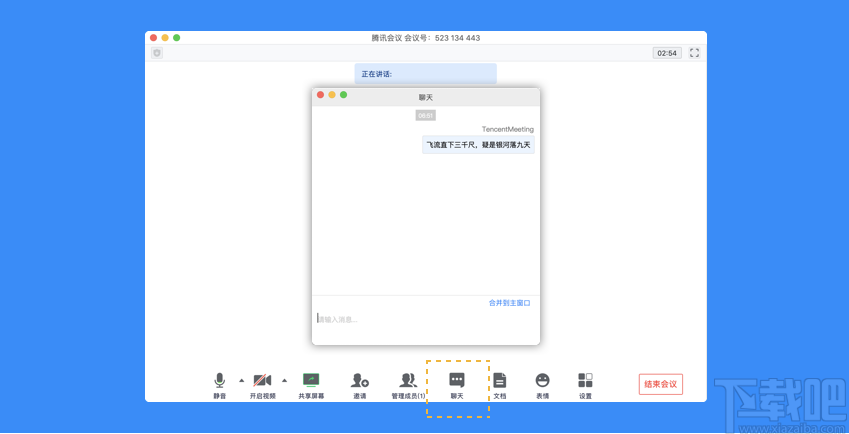Click the 结束会议 end meeting button
The image size is (849, 434).
point(661,384)
